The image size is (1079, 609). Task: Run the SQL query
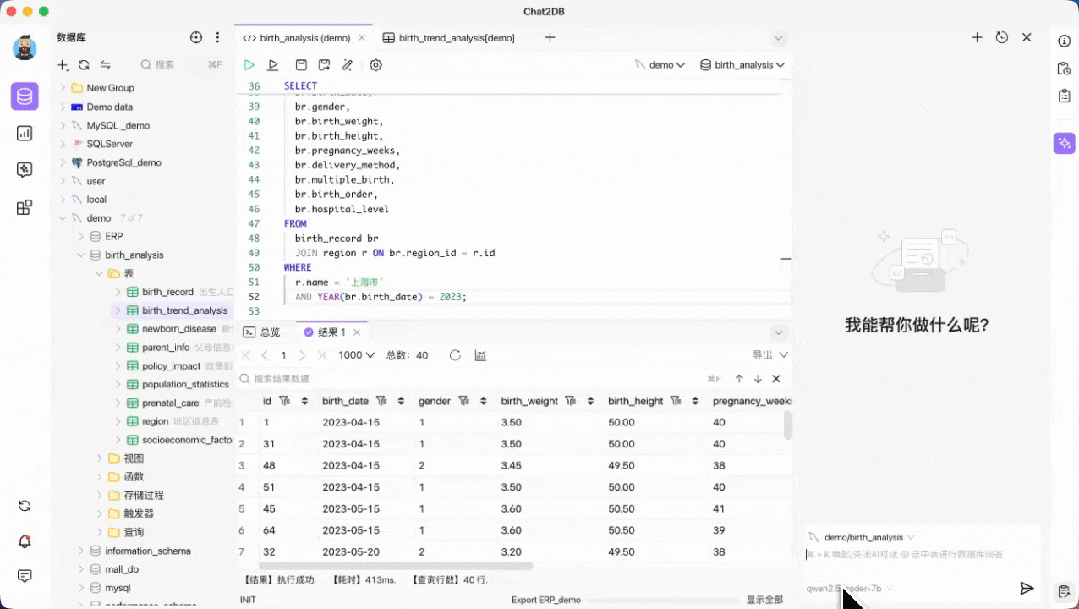[249, 65]
